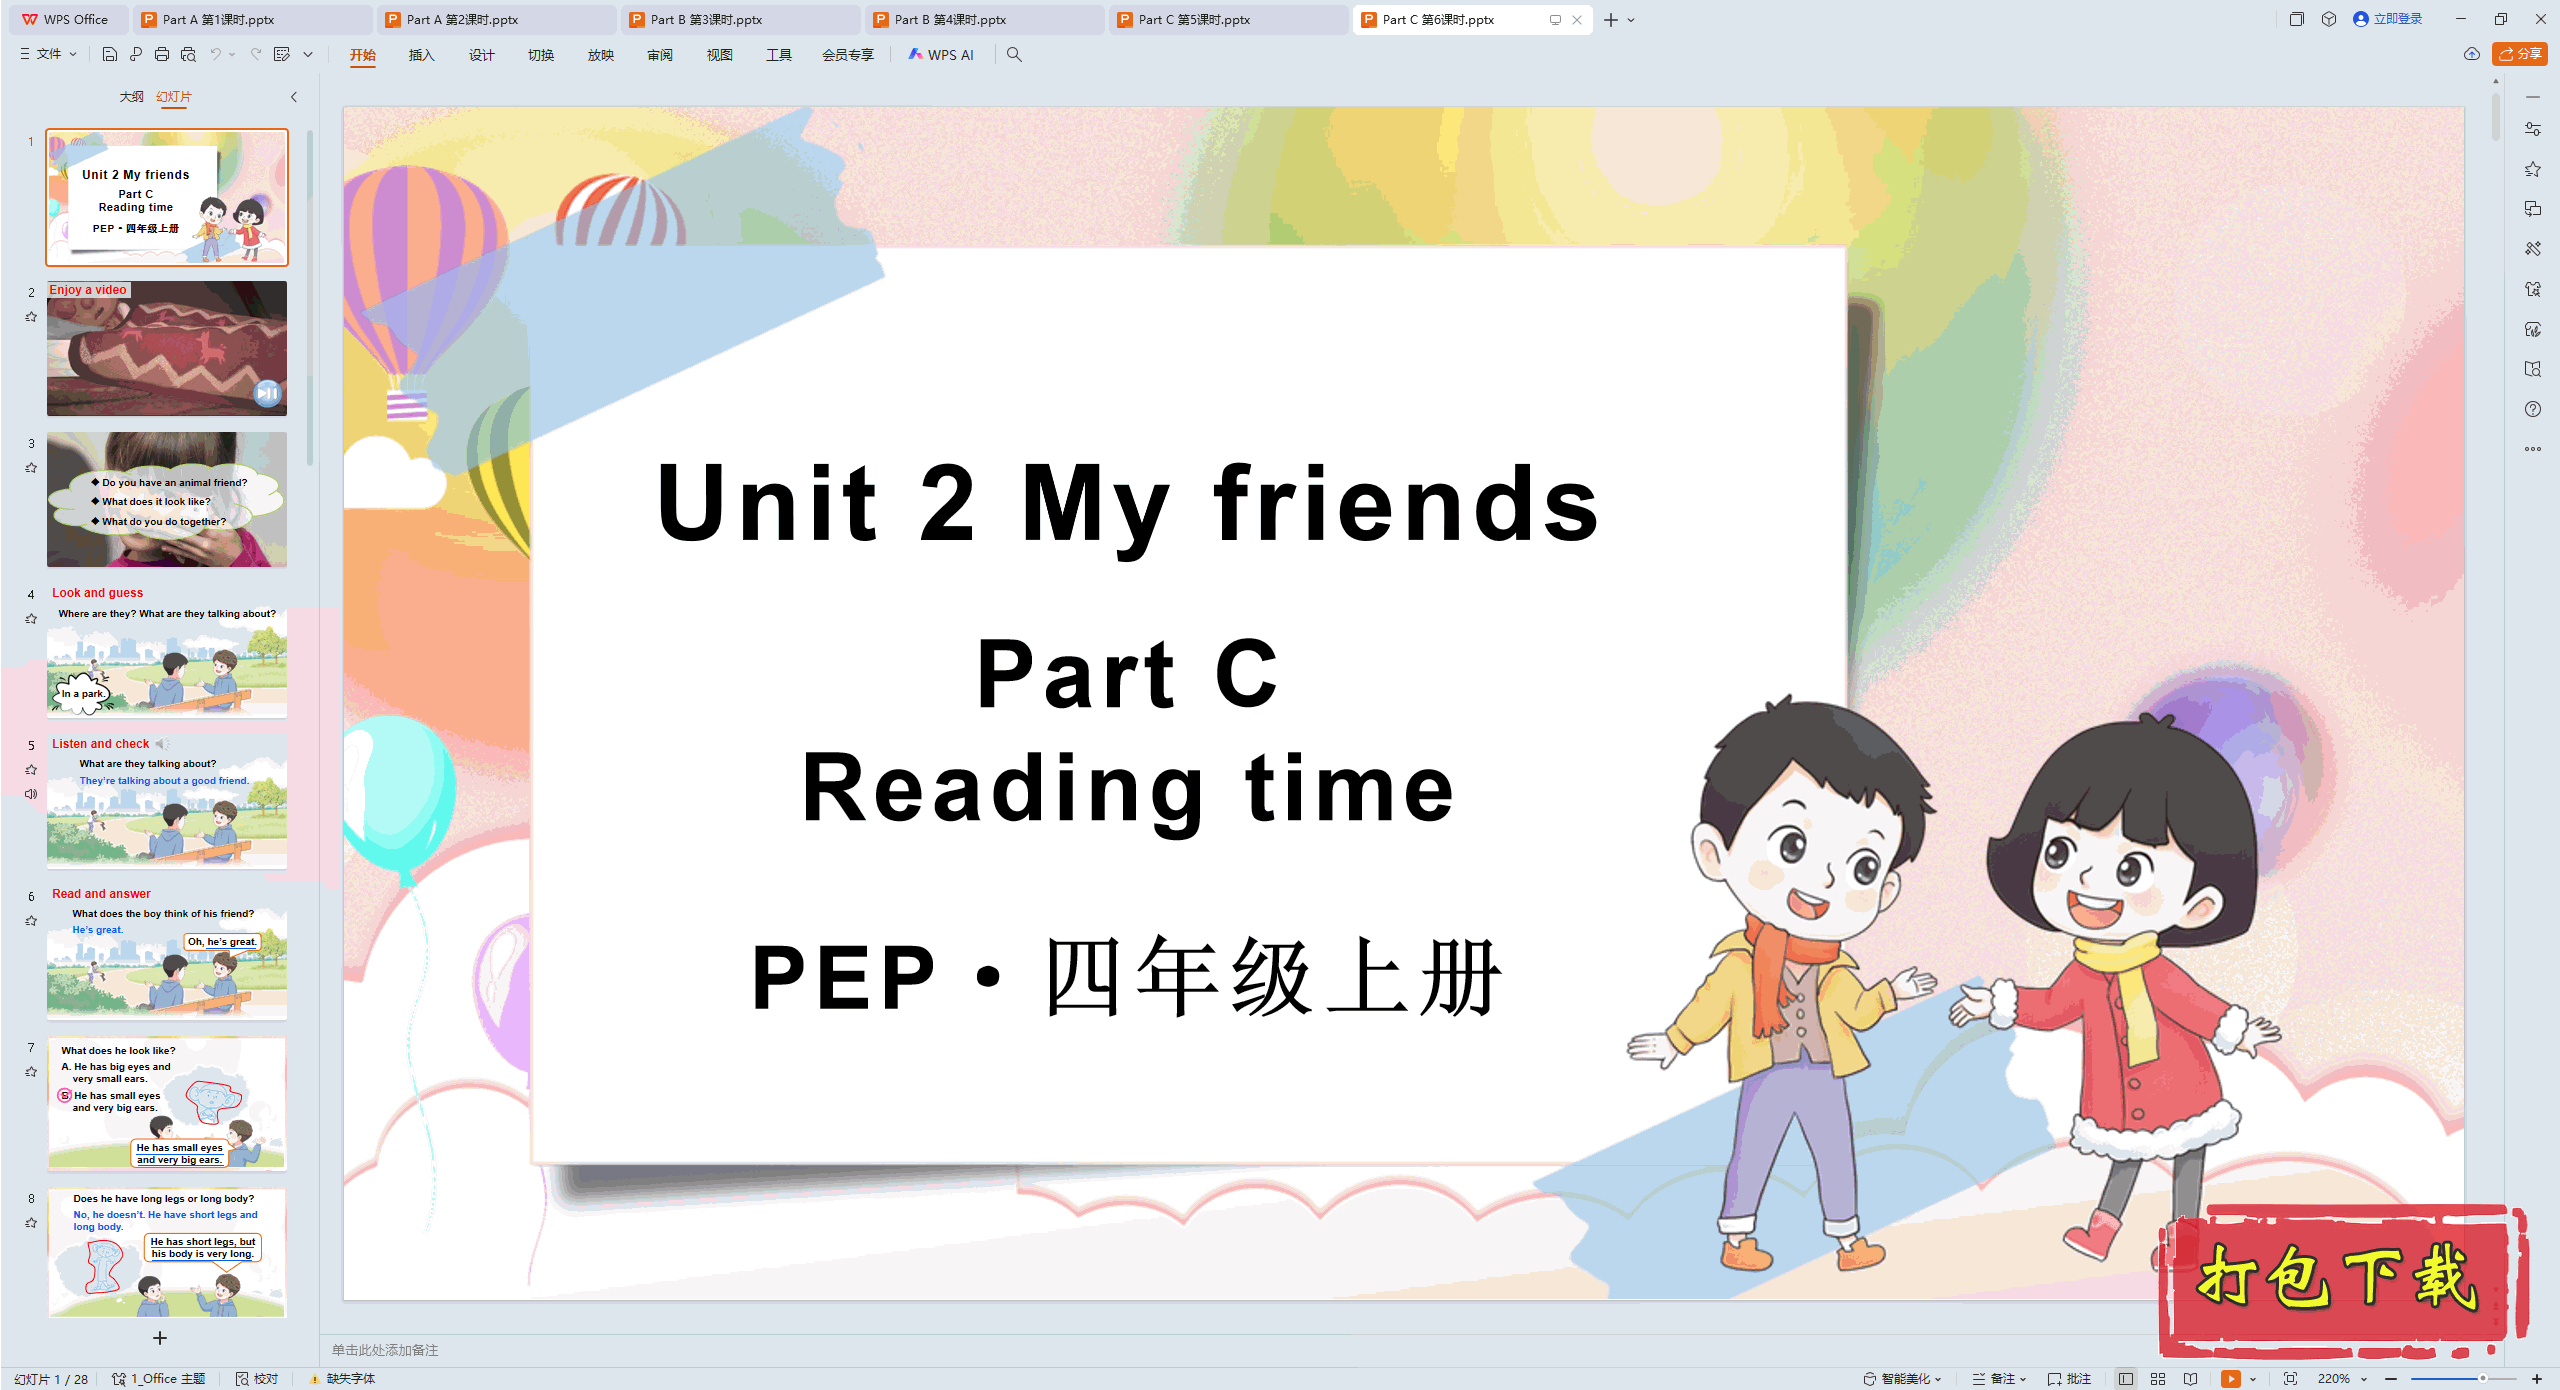Open the 审阅 Review ribbon tab

(660, 55)
